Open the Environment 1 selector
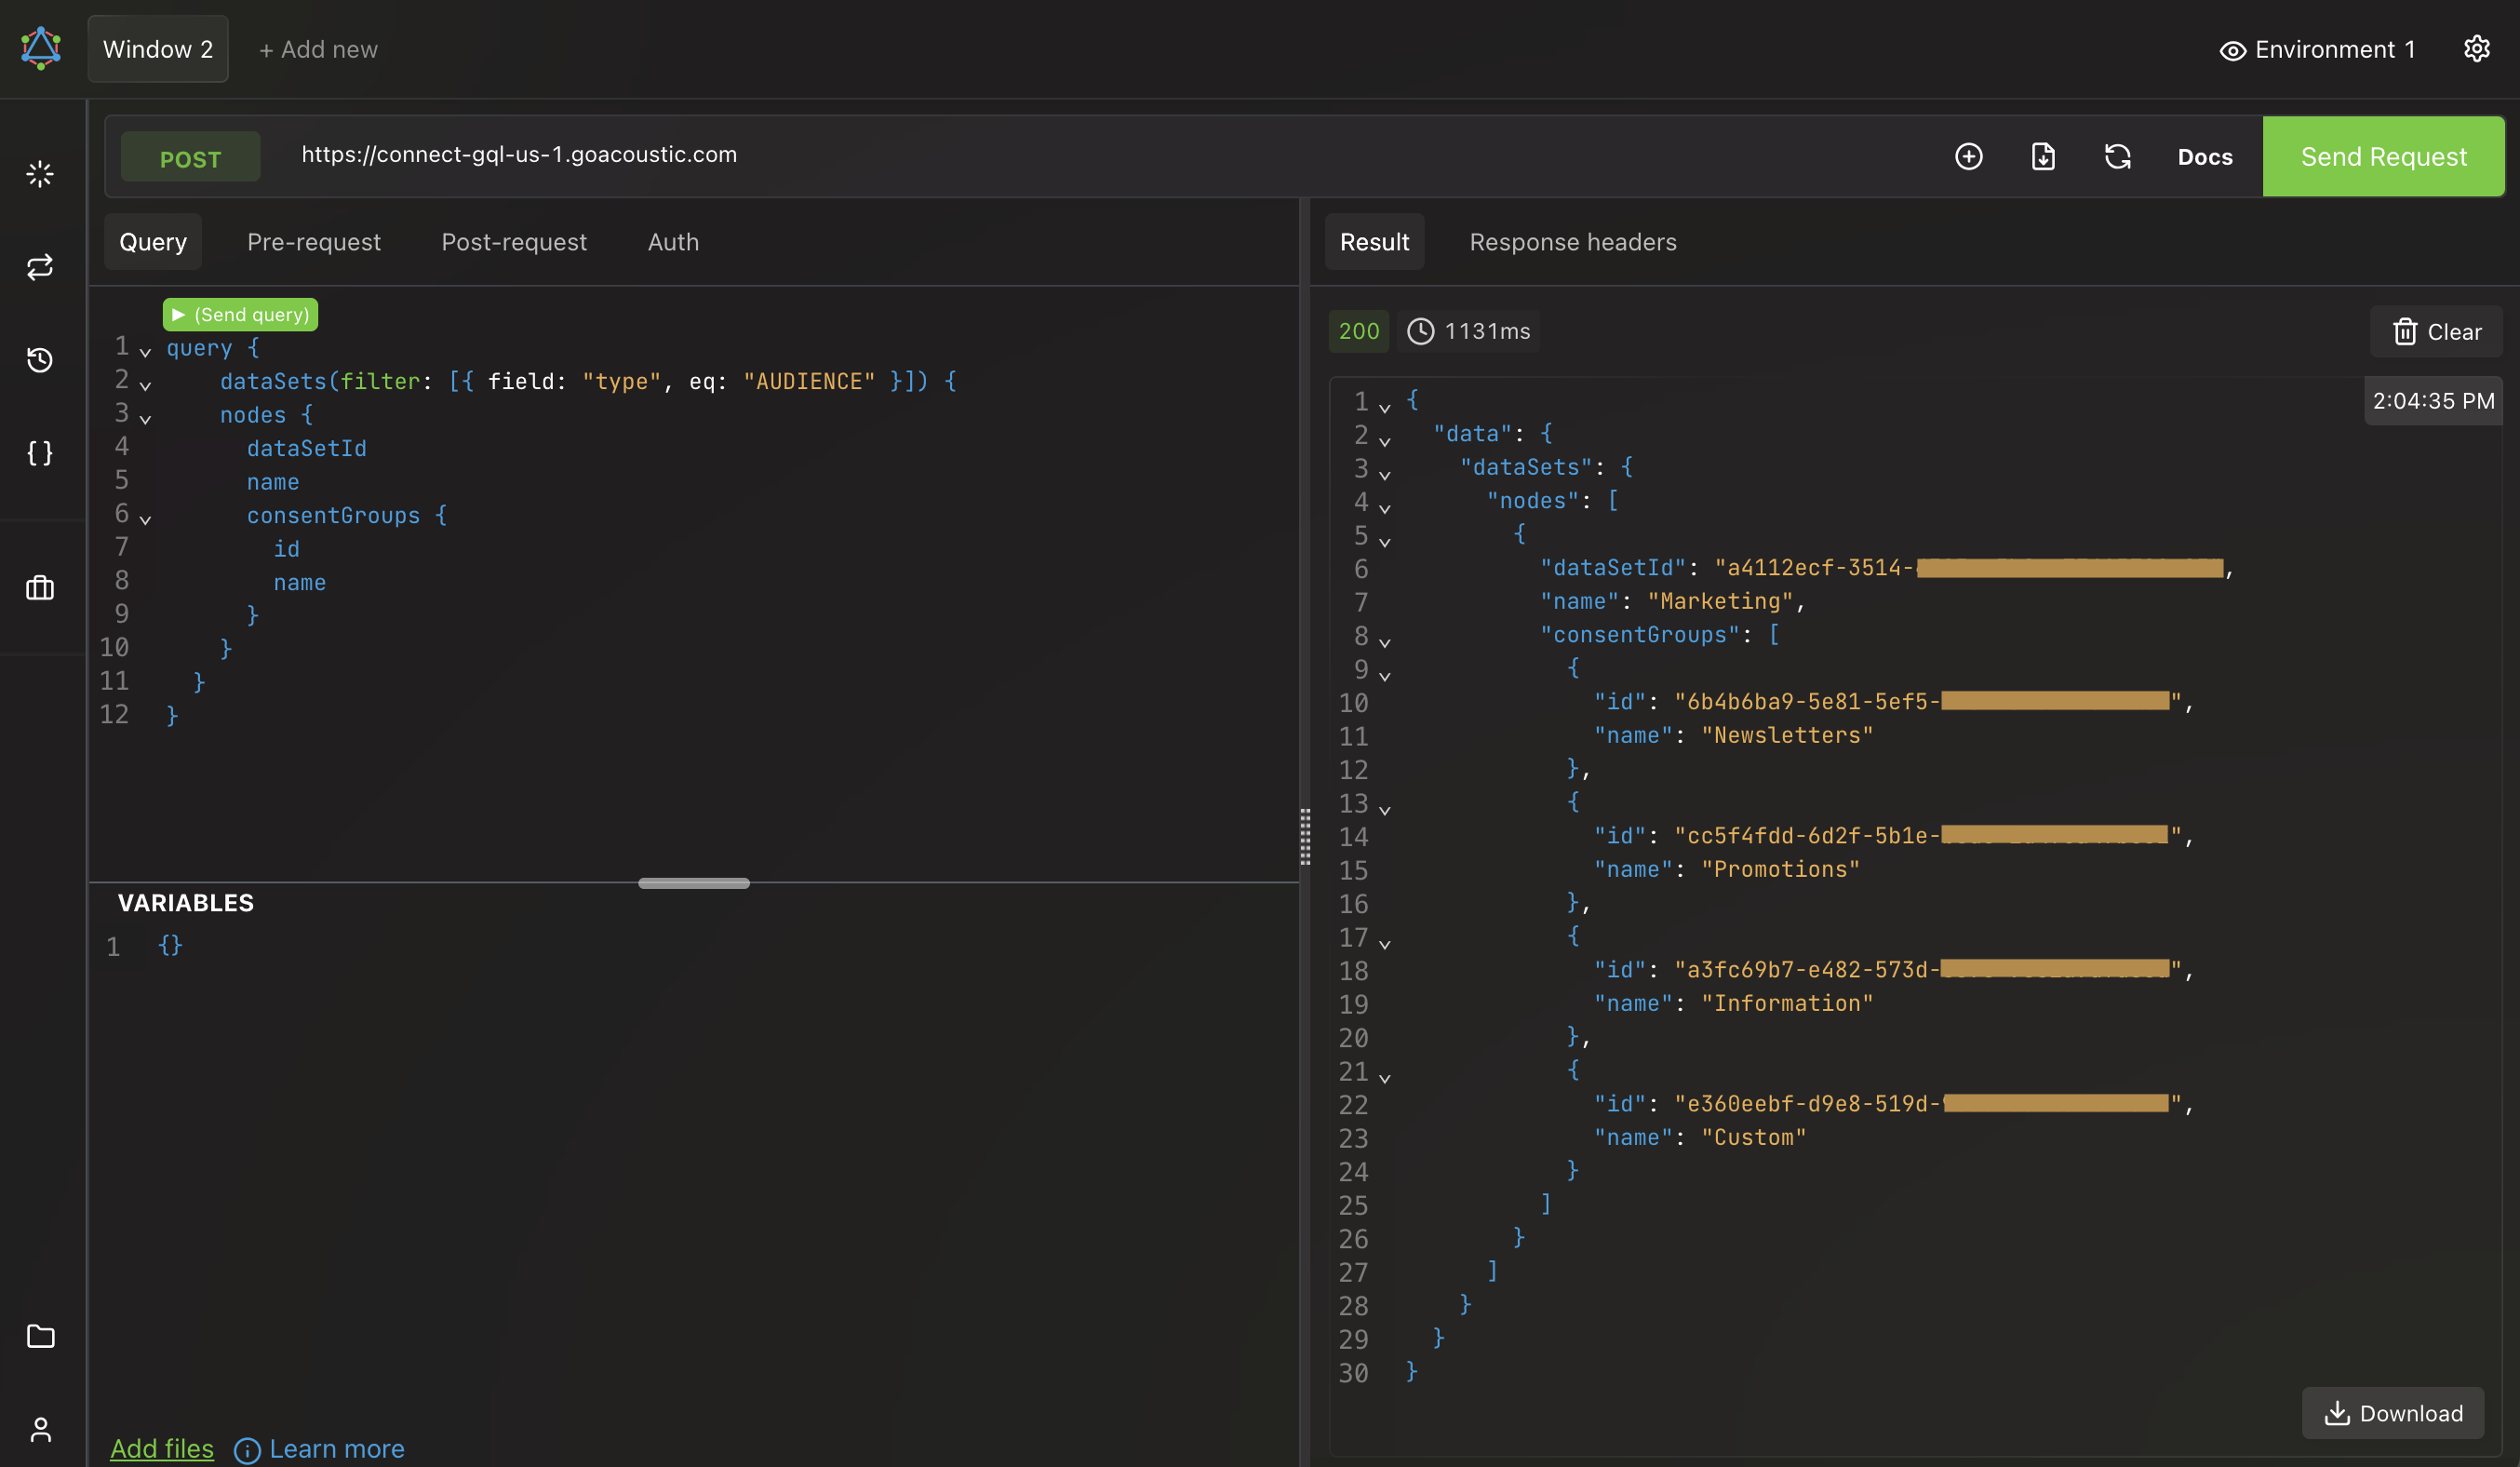The height and width of the screenshot is (1467, 2520). point(2318,49)
